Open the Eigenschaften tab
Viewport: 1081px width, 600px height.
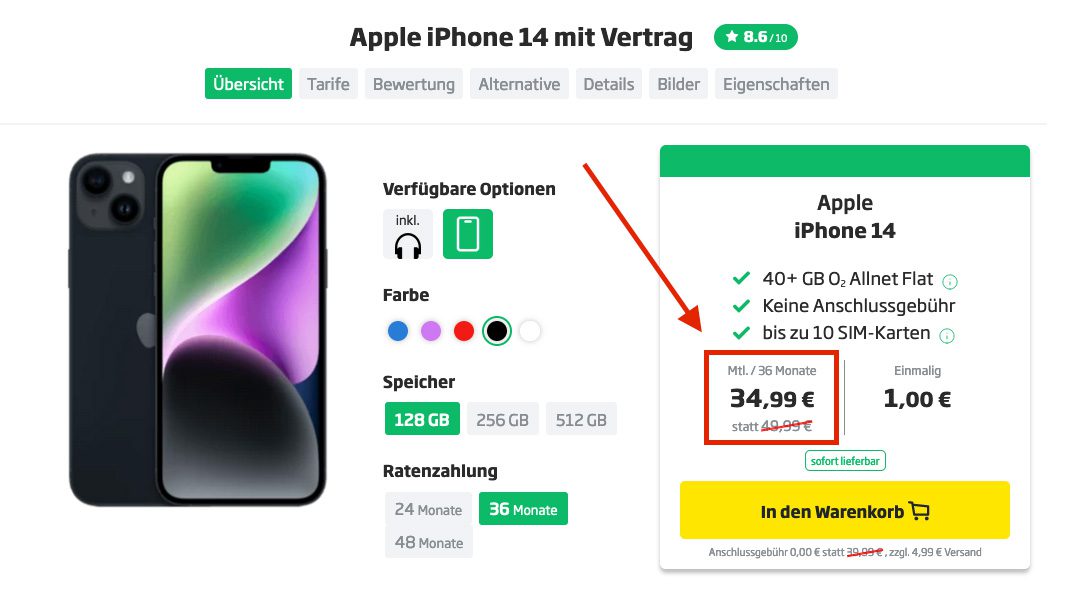(776, 84)
